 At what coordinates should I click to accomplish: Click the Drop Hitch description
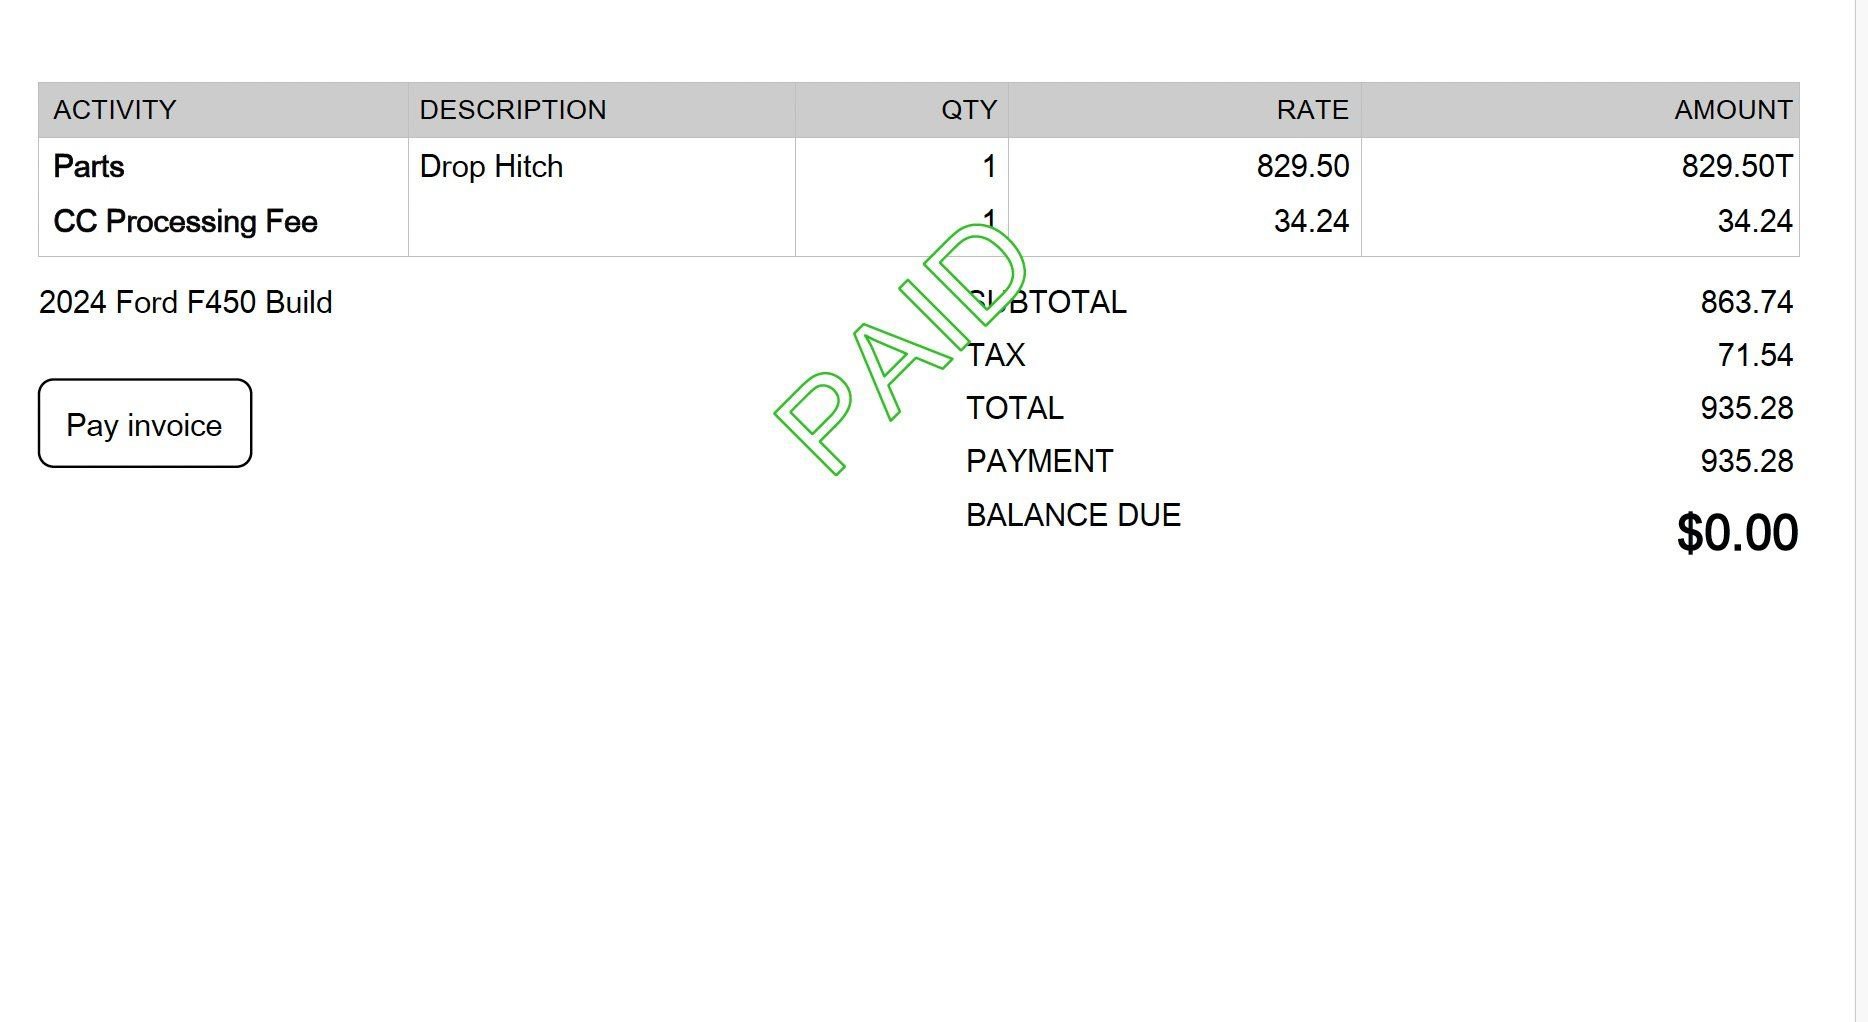pyautogui.click(x=491, y=166)
